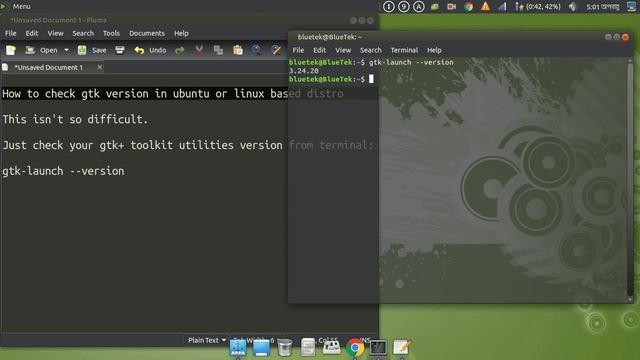
Task: Save the document using the Save button
Action: pos(92,50)
